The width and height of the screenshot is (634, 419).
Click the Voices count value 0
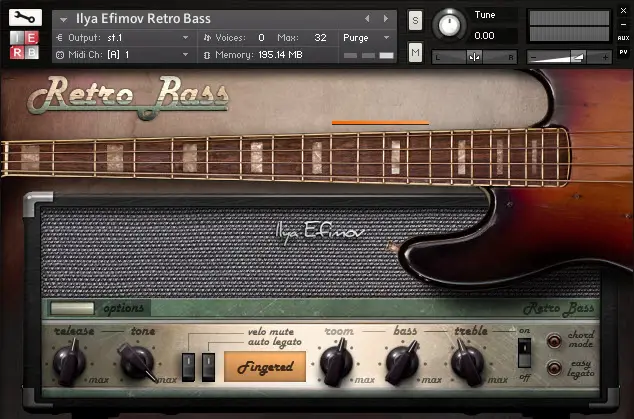(261, 38)
